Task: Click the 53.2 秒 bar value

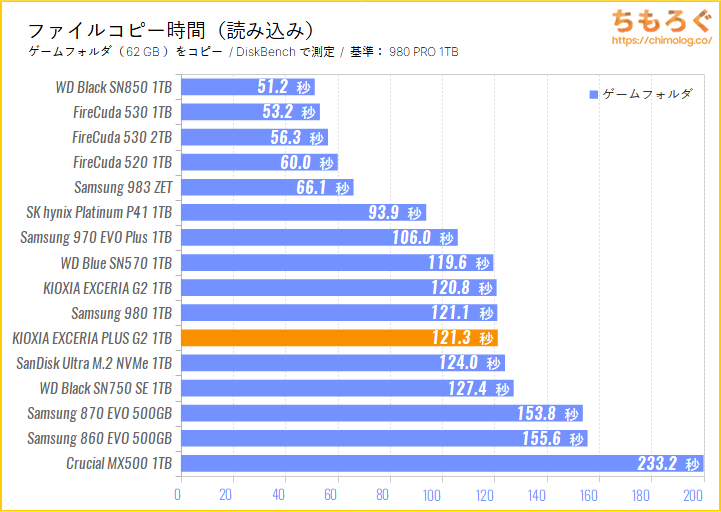Action: [290, 112]
